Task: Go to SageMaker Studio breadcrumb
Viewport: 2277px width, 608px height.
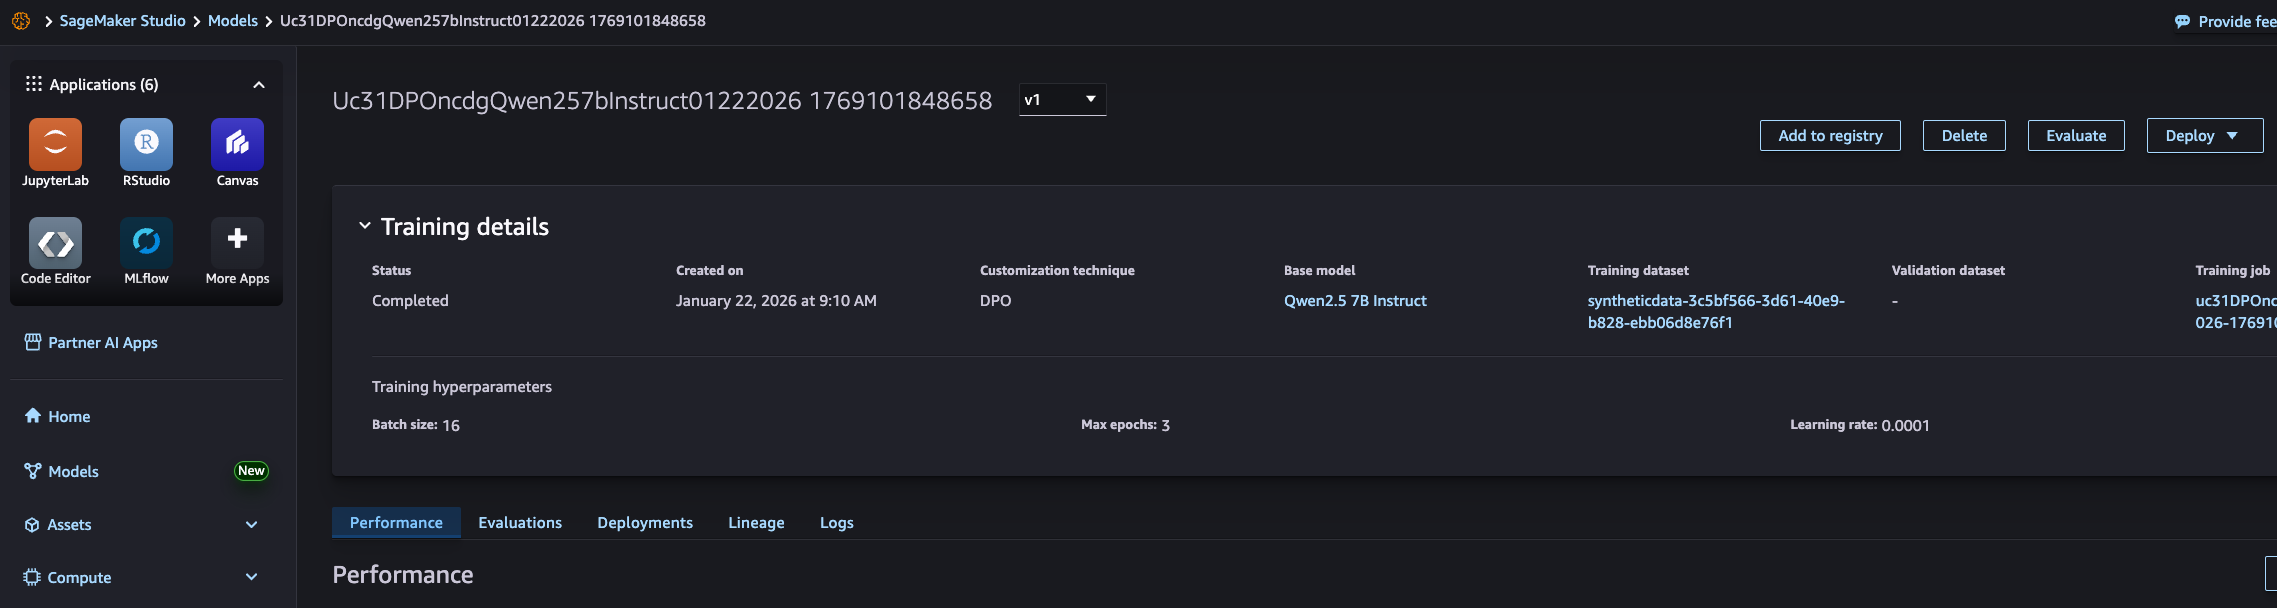Action: coord(122,21)
